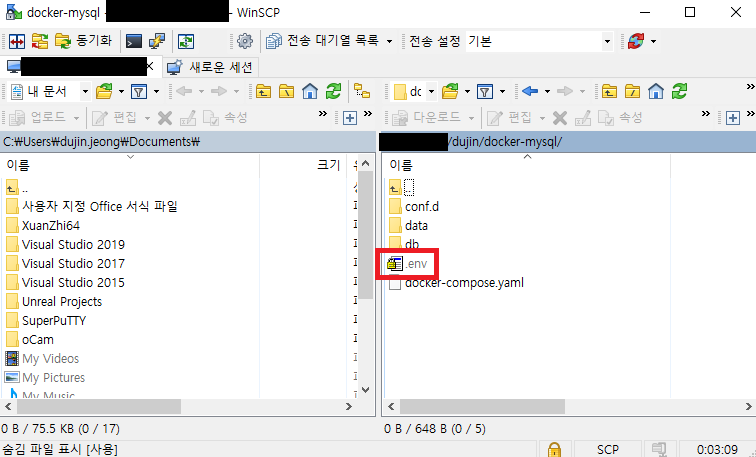Open the 전송 설정 기본 combo box
The height and width of the screenshot is (457, 756).
point(539,41)
